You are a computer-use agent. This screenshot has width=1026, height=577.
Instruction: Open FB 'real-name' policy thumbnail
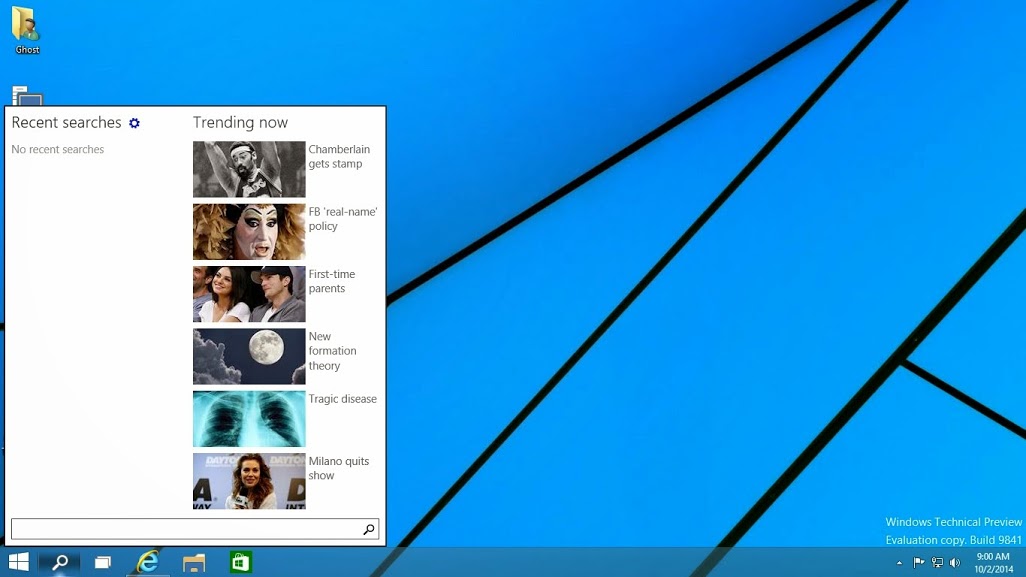249,232
